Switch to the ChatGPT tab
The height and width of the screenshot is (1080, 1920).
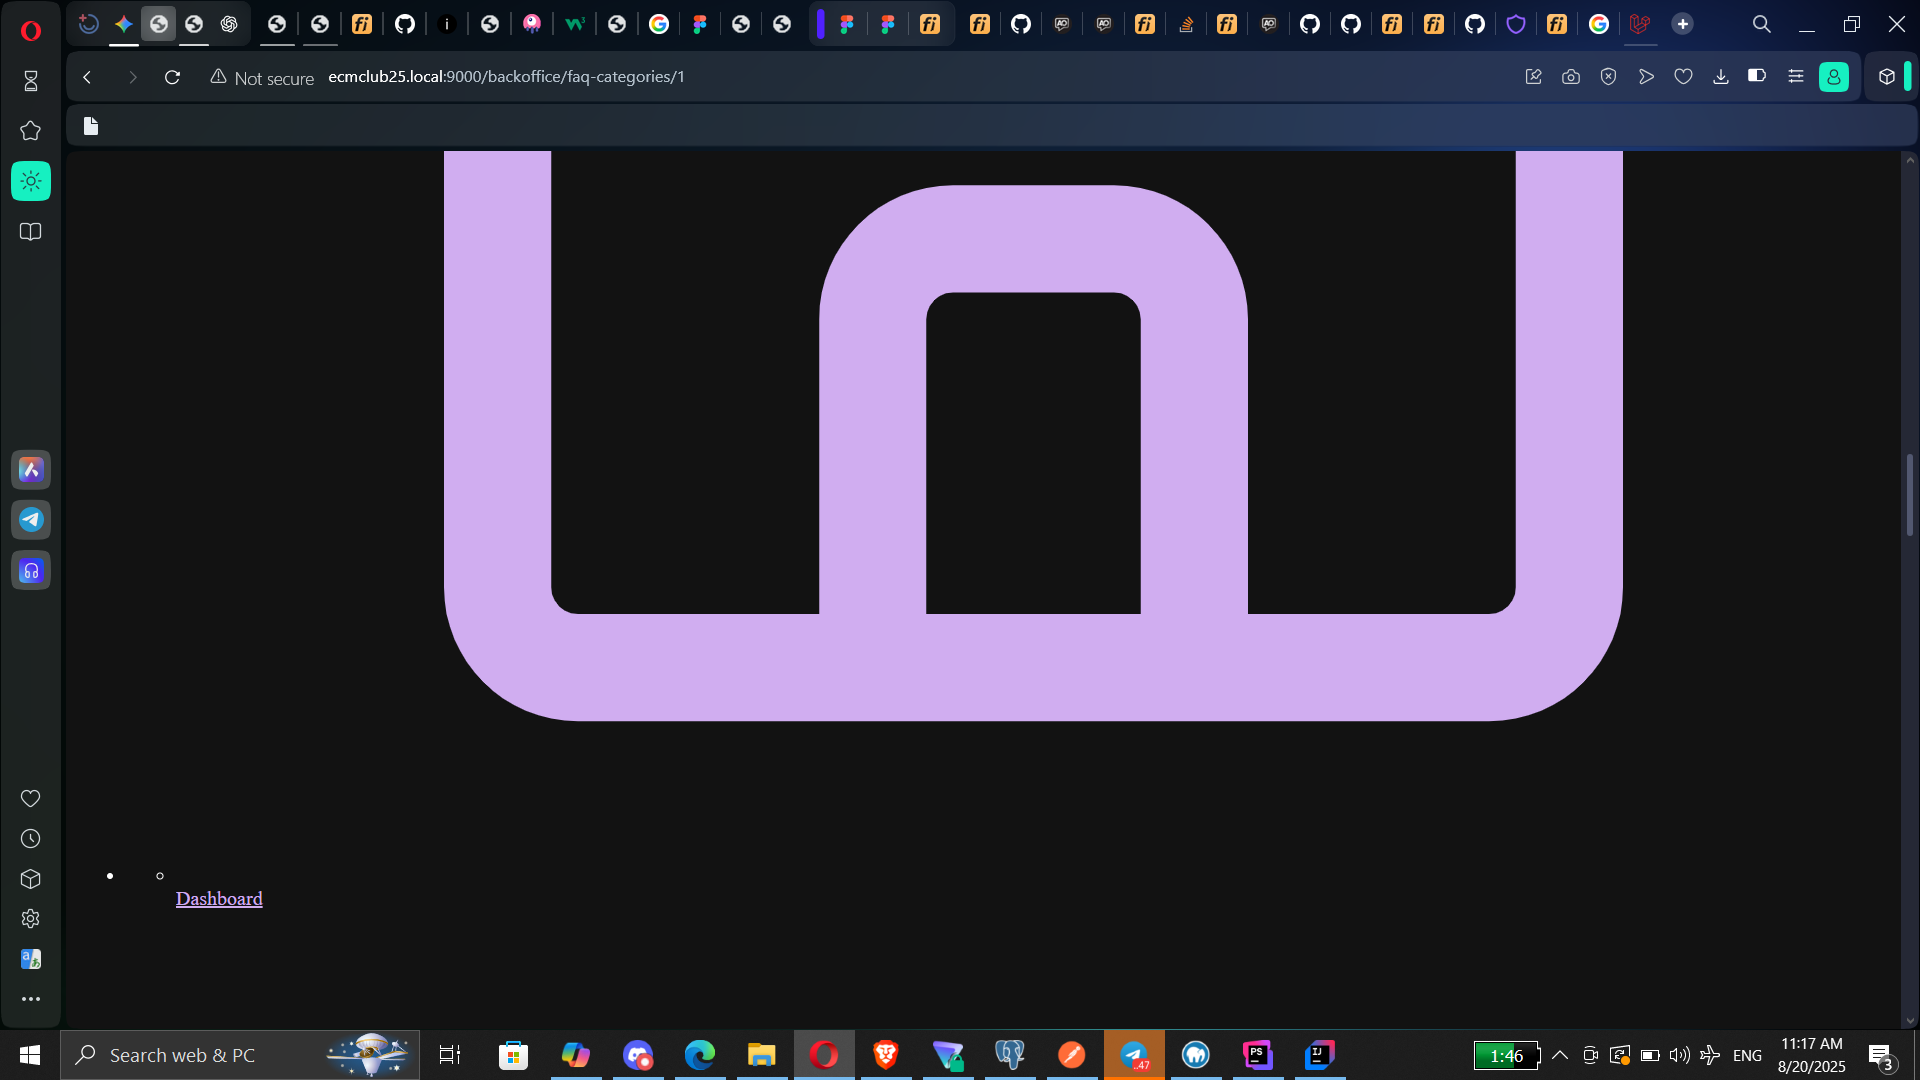pos(229,24)
